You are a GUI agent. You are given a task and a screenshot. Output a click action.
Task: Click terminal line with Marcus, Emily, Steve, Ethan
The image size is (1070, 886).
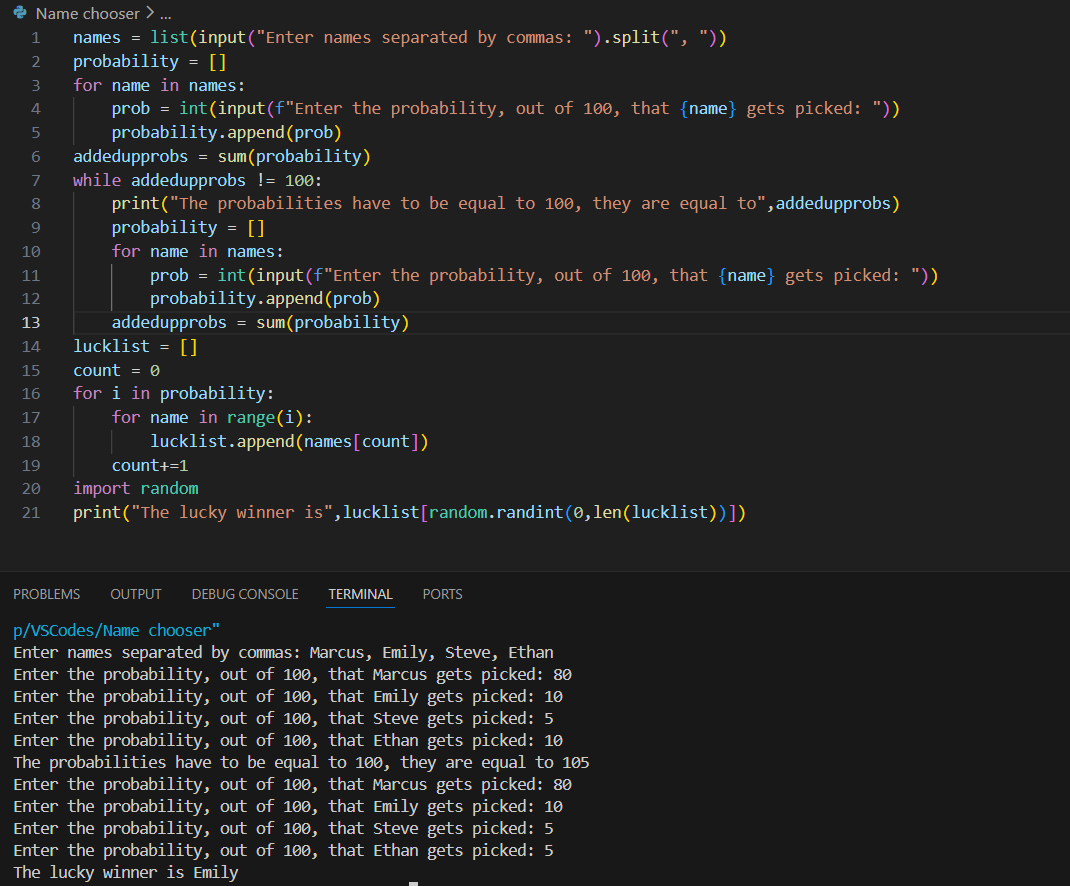283,653
